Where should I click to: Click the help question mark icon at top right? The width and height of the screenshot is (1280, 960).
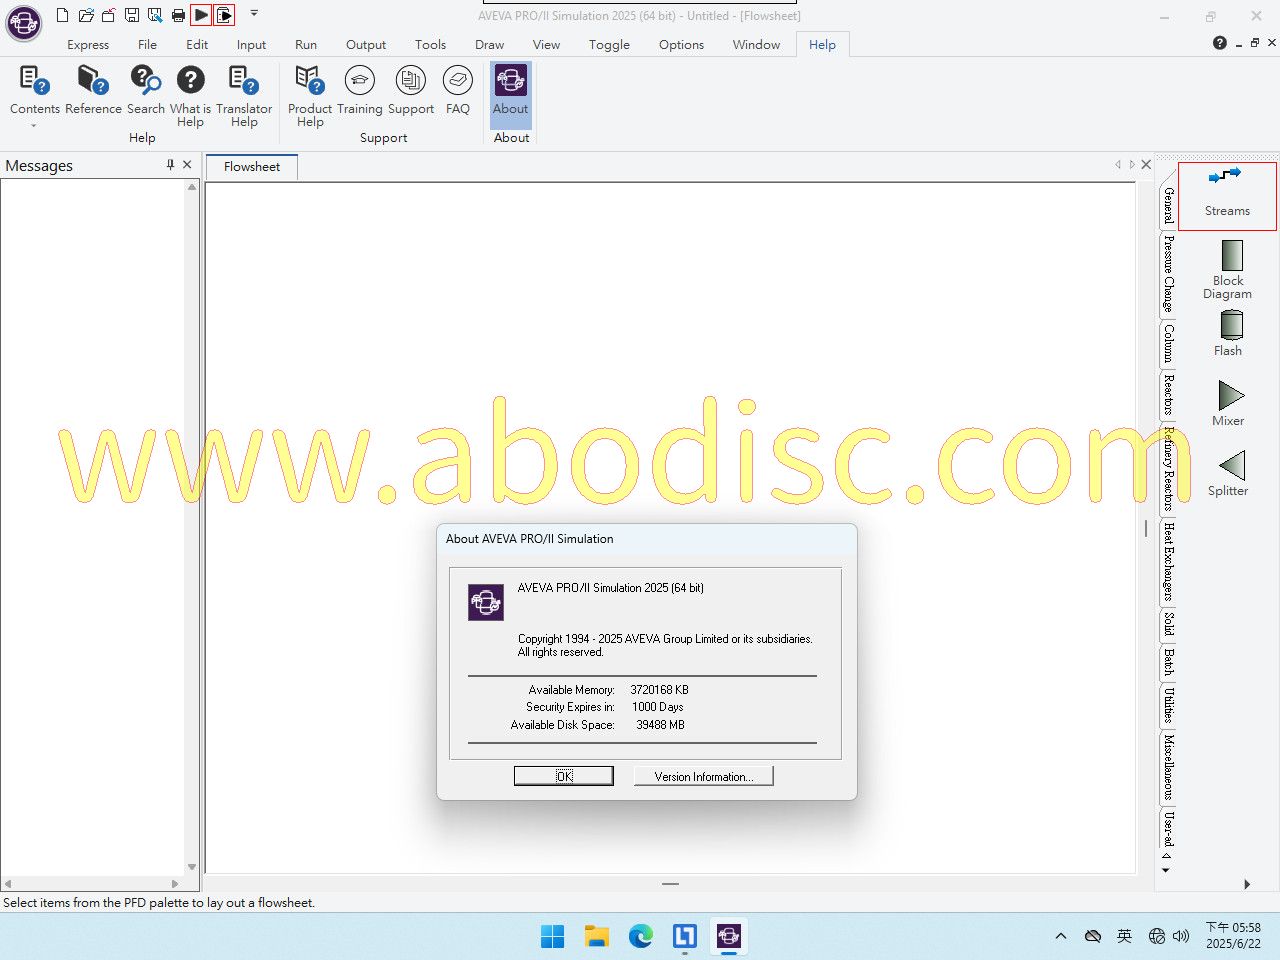coord(1219,43)
